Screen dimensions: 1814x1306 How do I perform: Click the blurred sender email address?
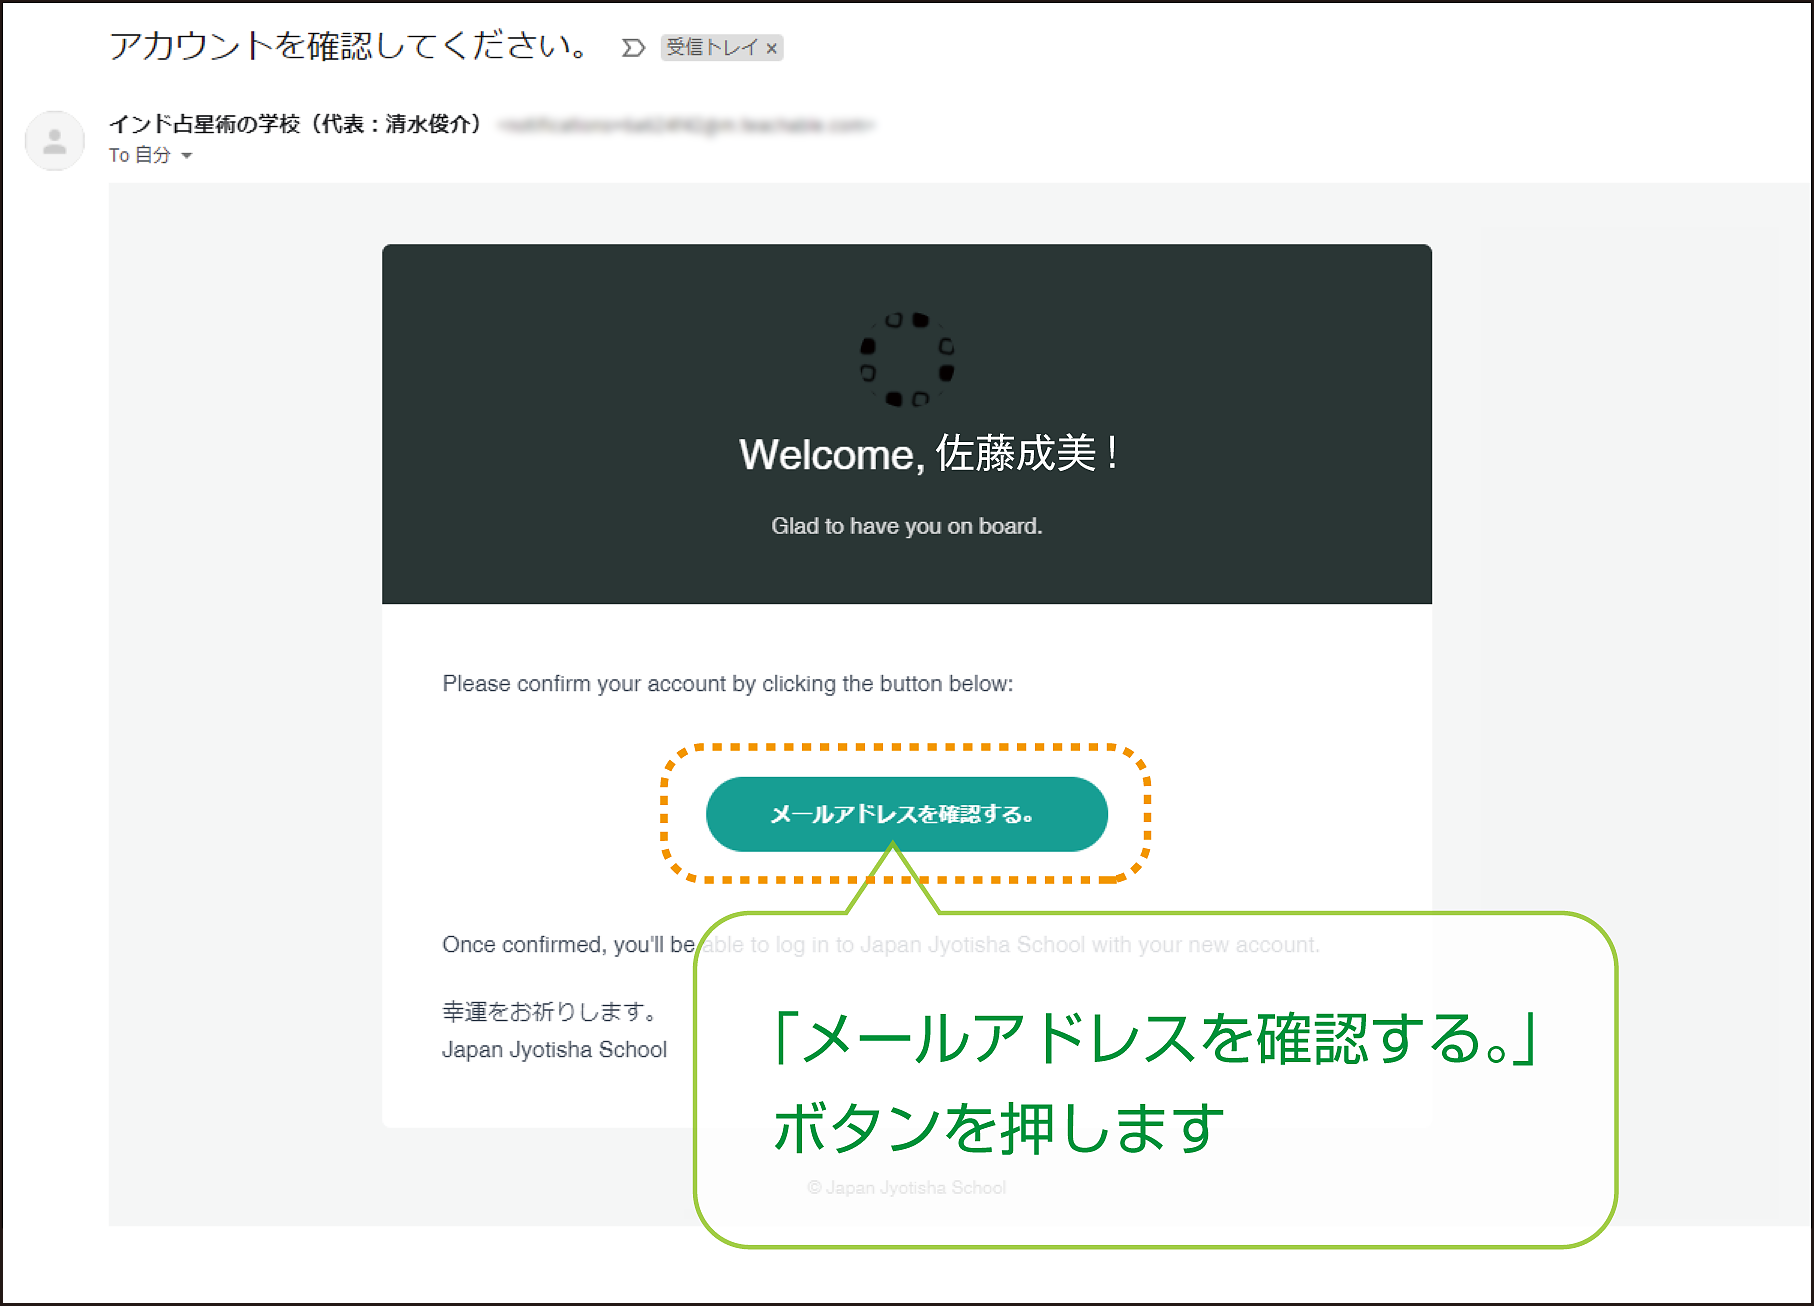(686, 125)
